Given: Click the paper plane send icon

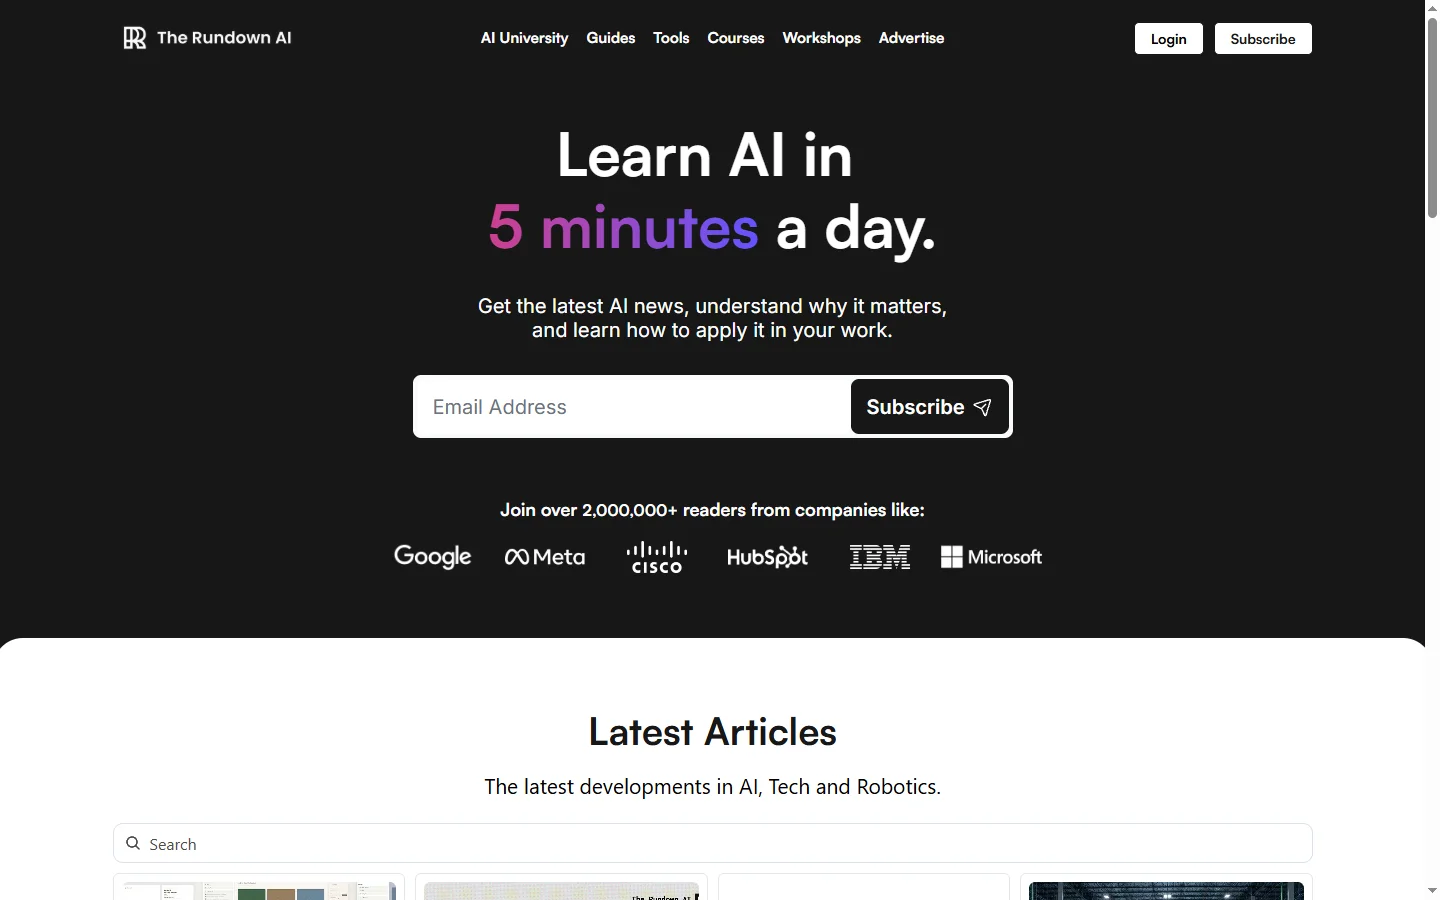Looking at the screenshot, I should tap(983, 407).
